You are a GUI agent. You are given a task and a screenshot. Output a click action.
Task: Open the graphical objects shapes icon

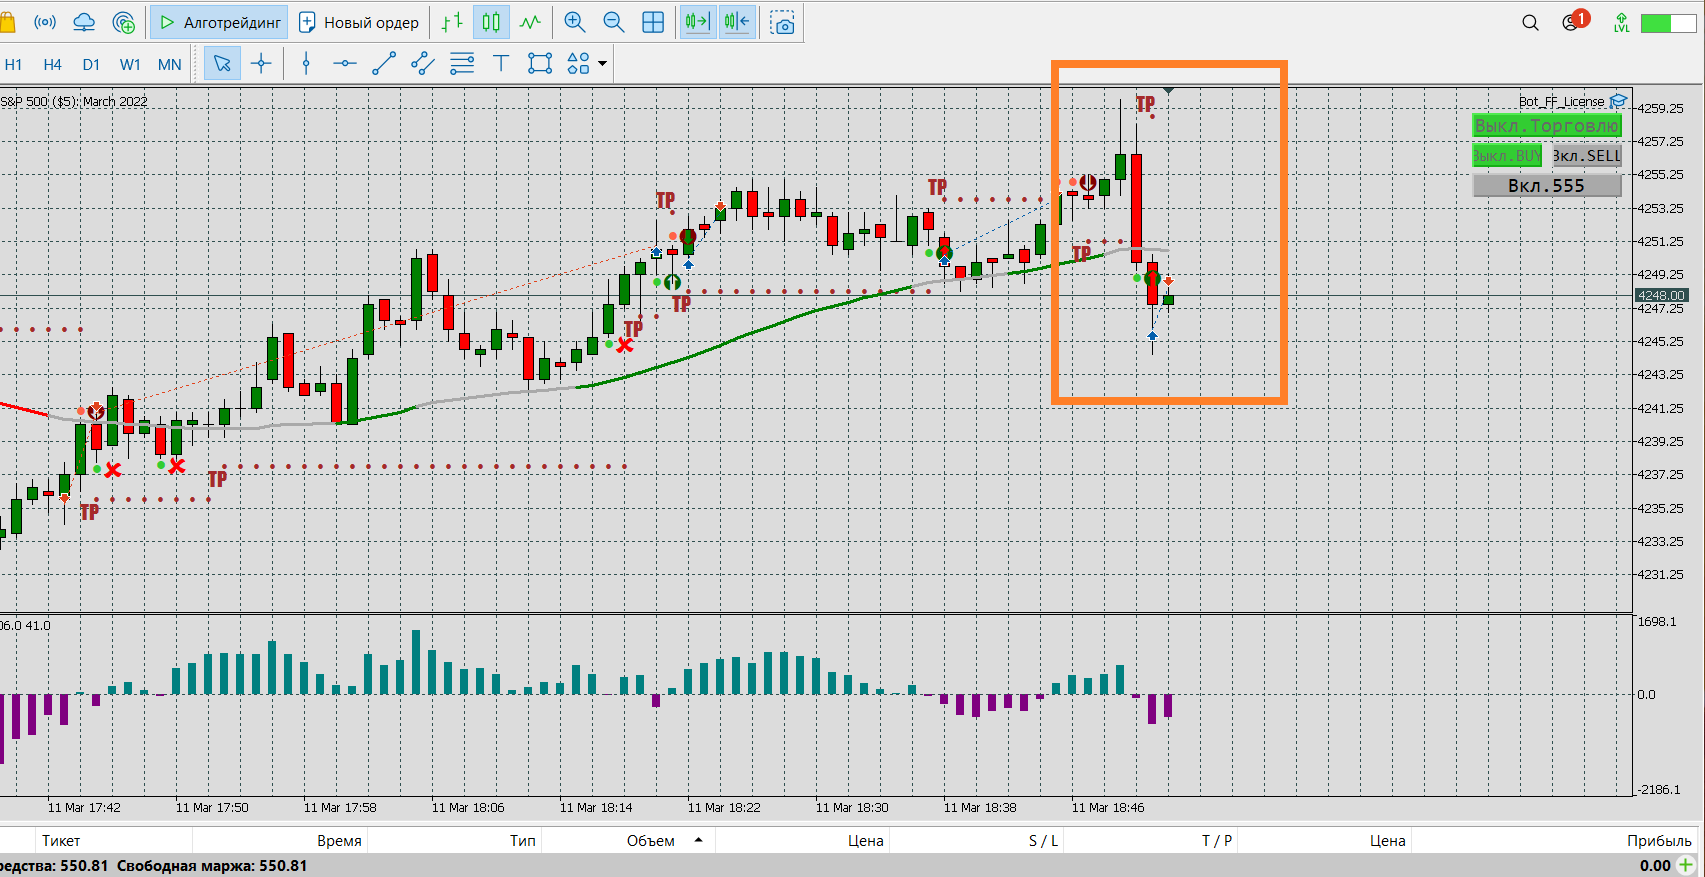(578, 64)
